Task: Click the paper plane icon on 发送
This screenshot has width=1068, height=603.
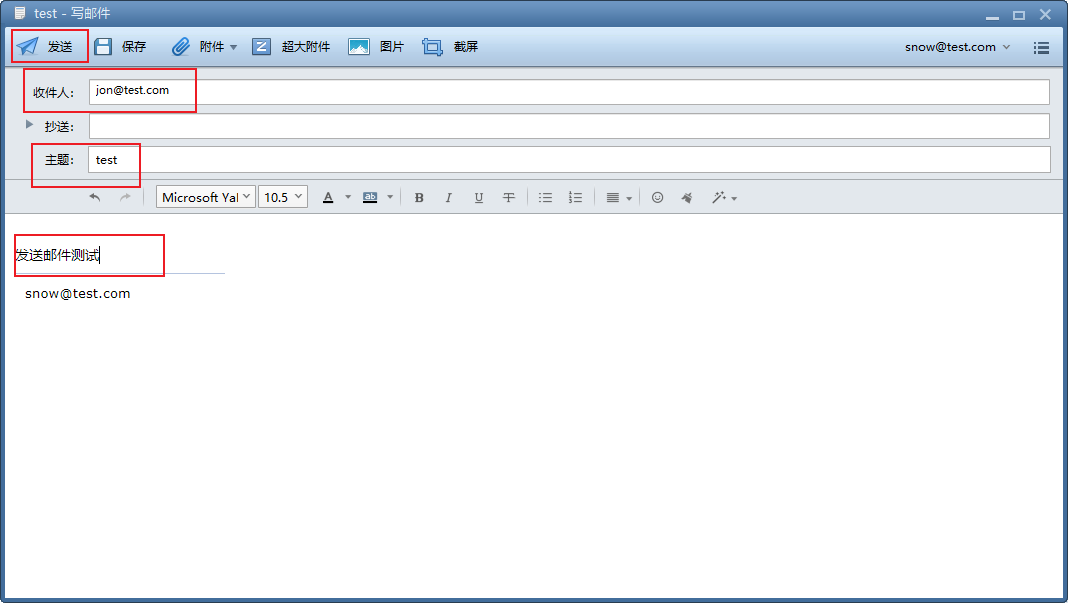Action: coord(27,46)
